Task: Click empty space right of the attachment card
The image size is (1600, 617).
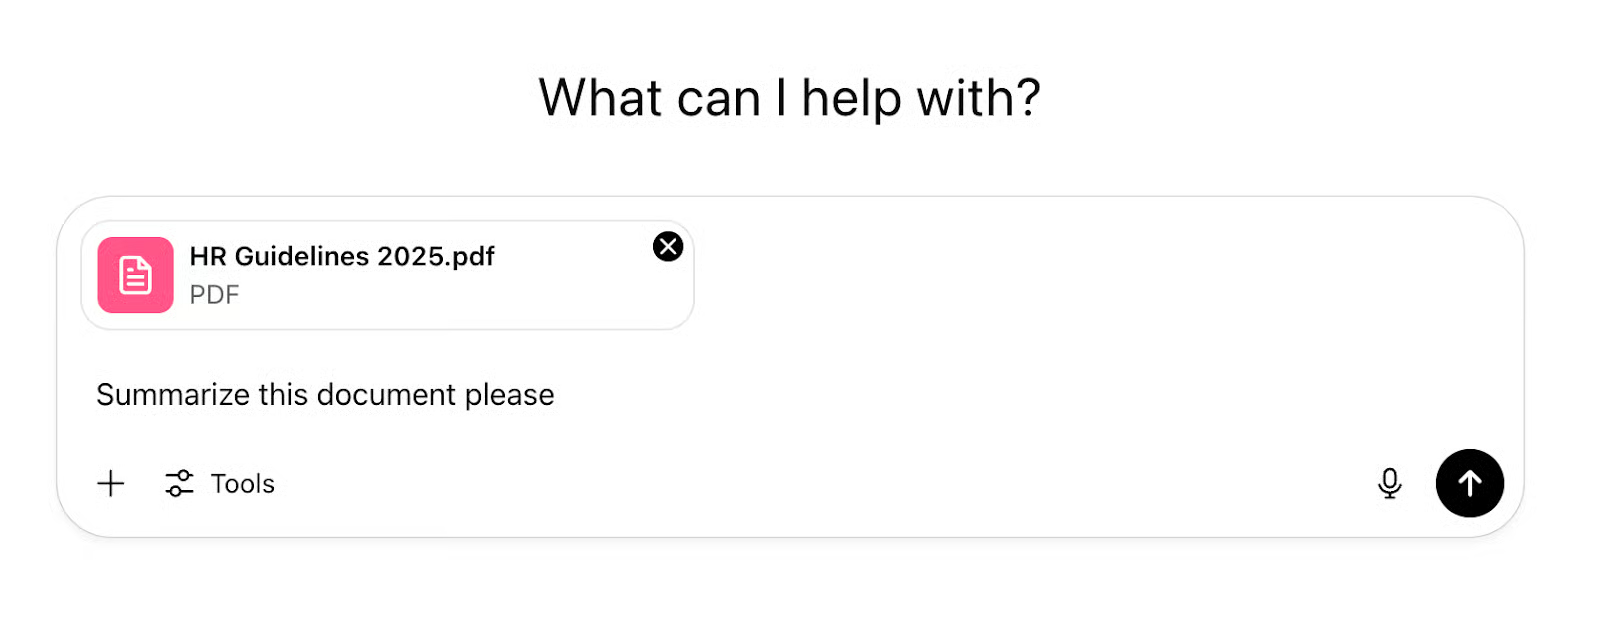Action: coord(1100,275)
